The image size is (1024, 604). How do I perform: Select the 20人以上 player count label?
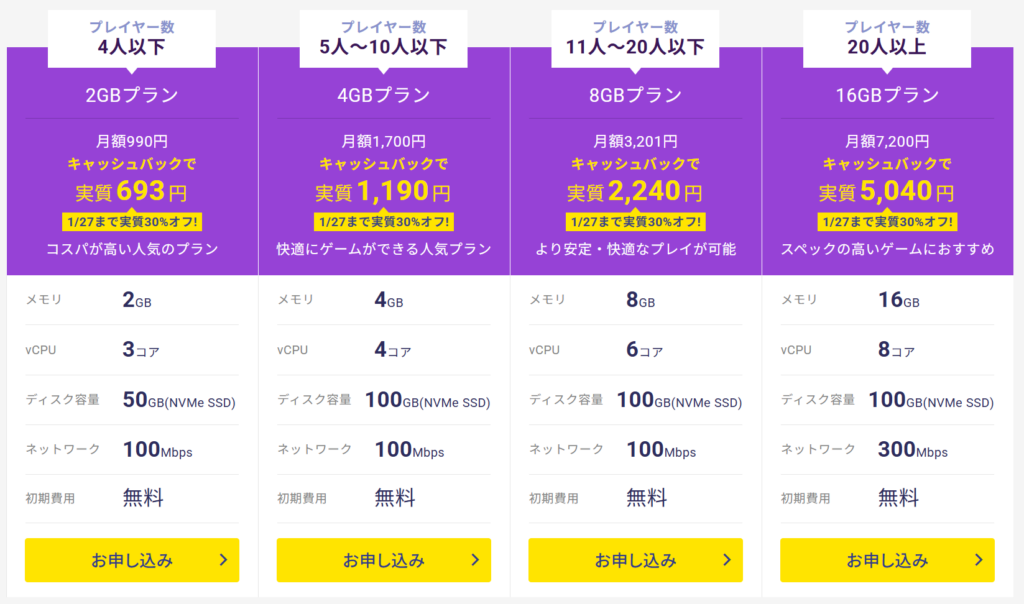coord(888,46)
